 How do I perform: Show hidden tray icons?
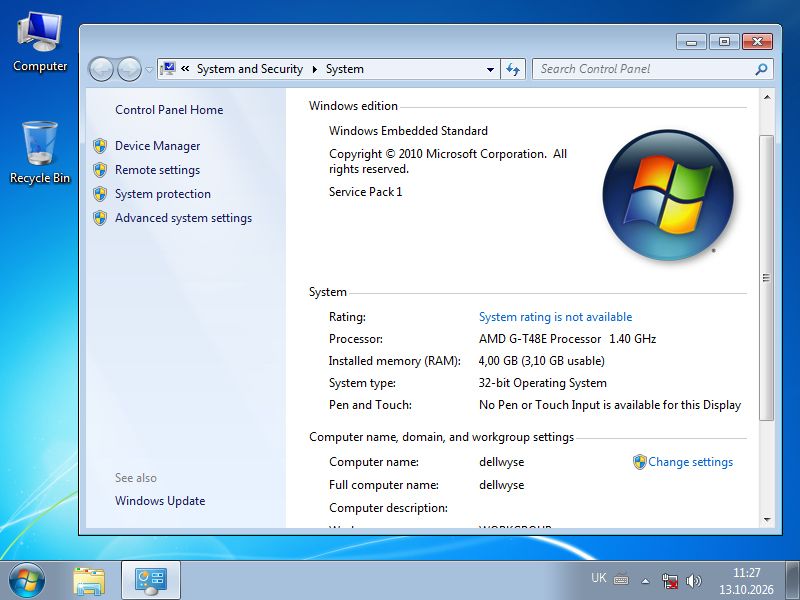pyautogui.click(x=645, y=581)
